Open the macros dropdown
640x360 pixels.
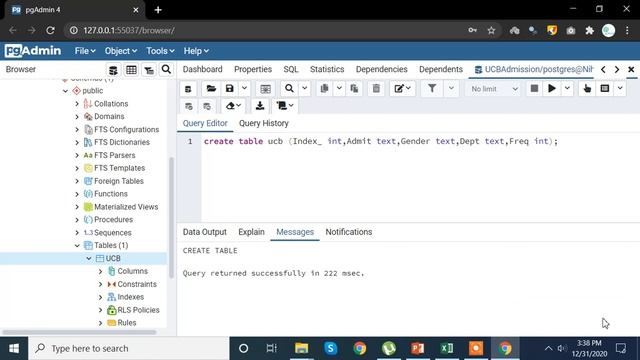tap(285, 106)
